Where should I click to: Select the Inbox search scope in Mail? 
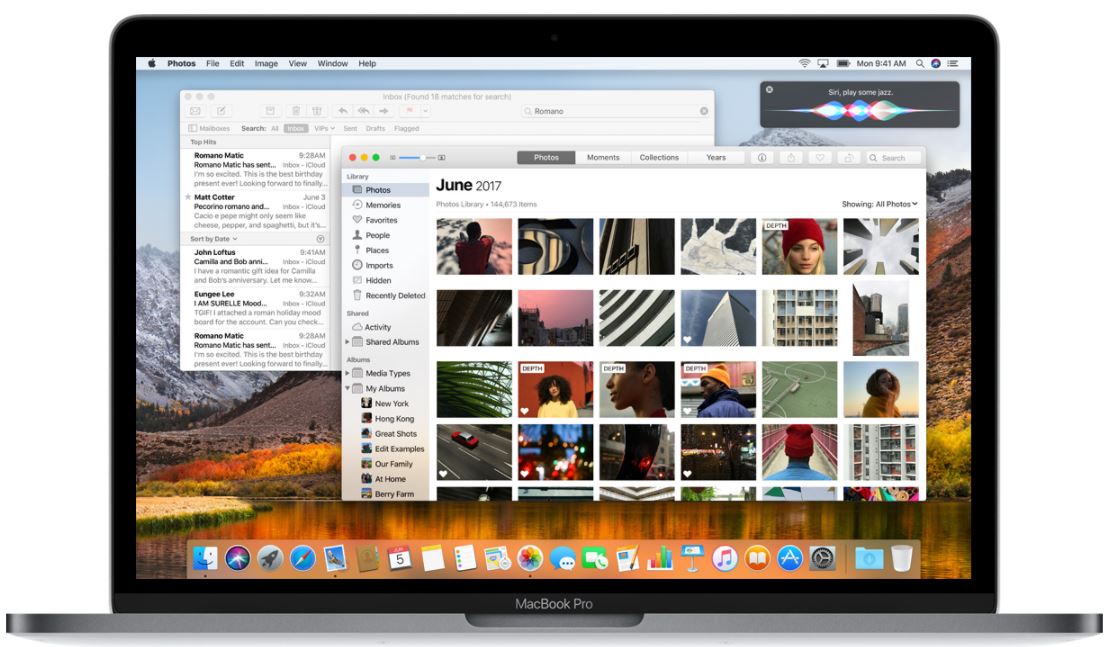[296, 129]
